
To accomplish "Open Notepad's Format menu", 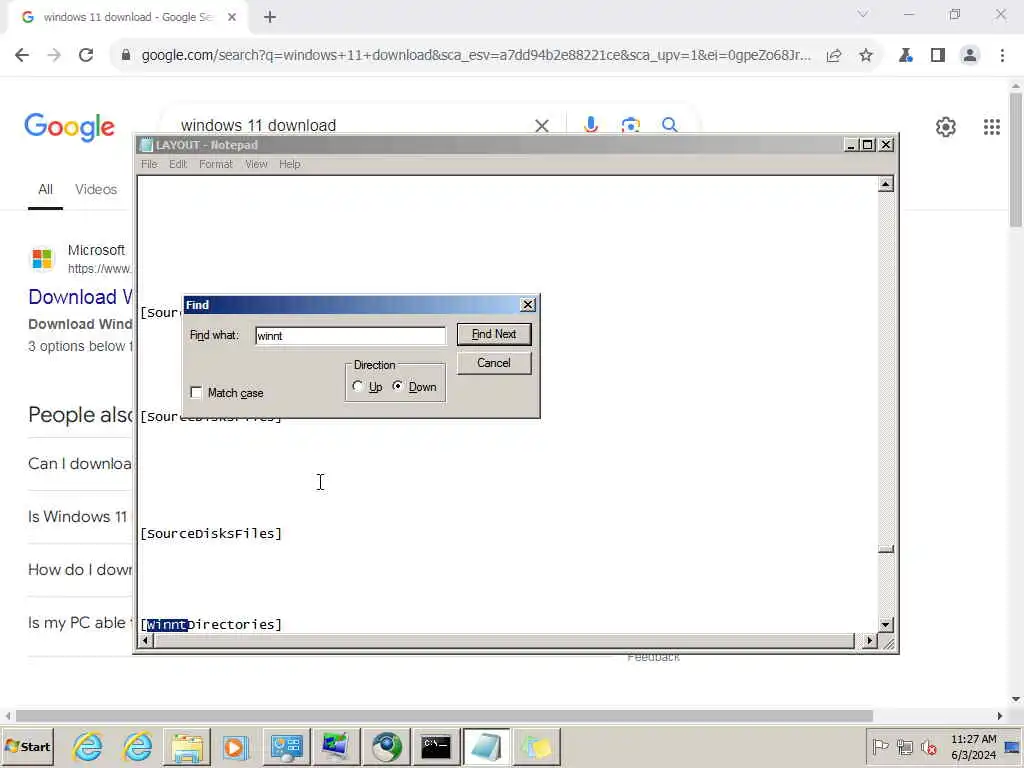I will tap(216, 165).
